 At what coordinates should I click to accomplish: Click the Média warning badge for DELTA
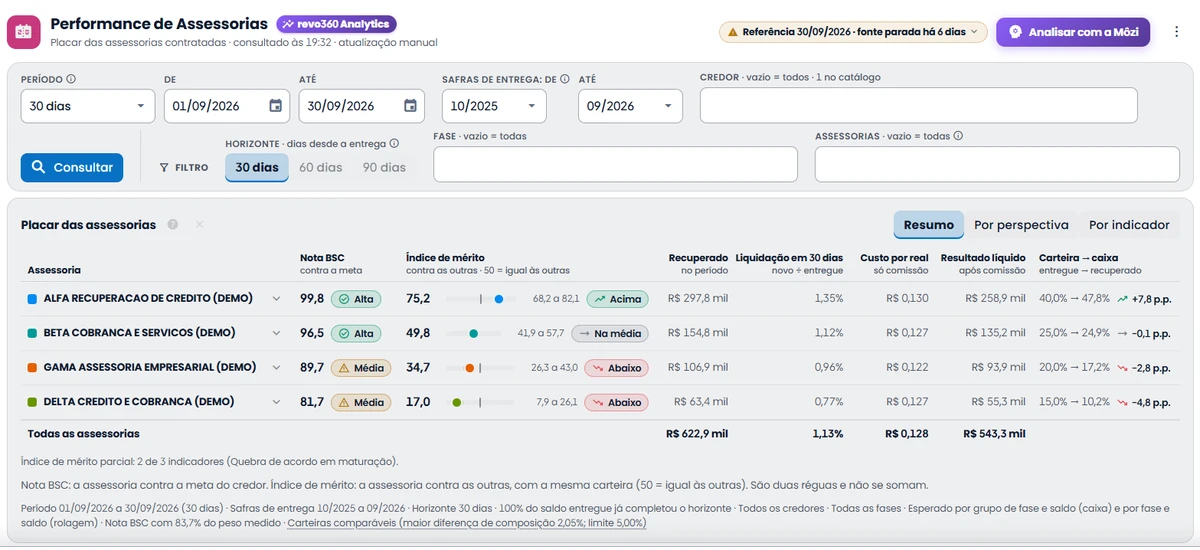pos(360,401)
